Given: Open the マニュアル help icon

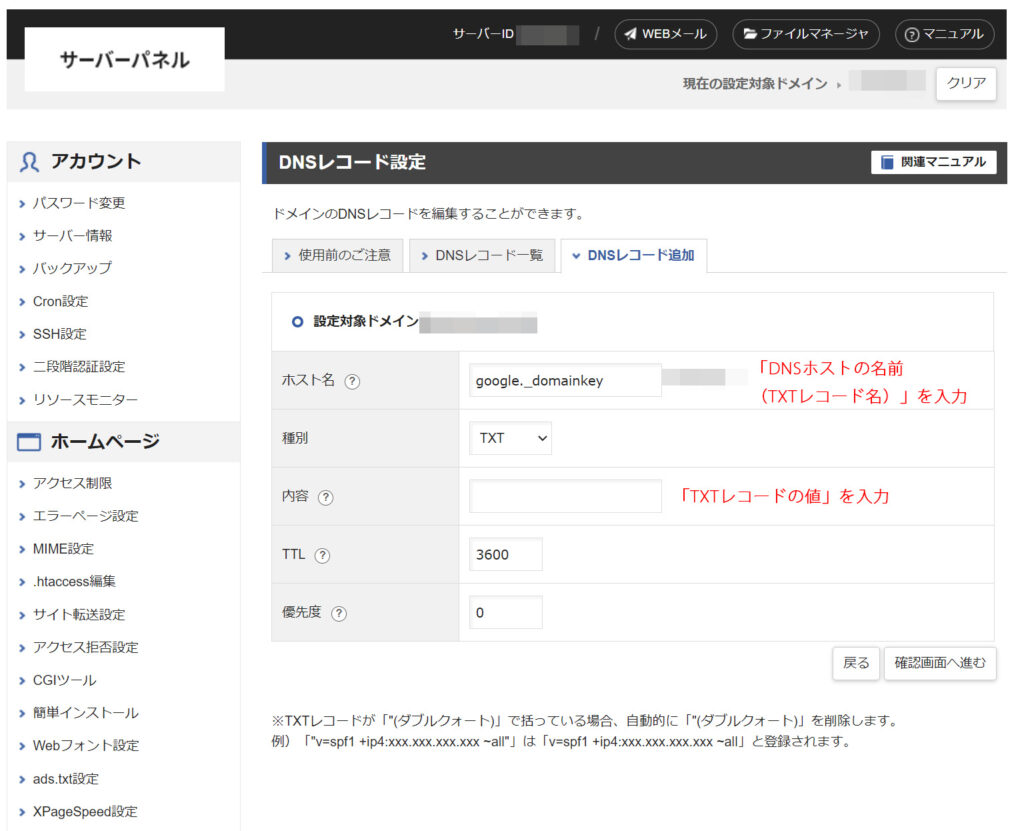Looking at the screenshot, I should pos(911,33).
